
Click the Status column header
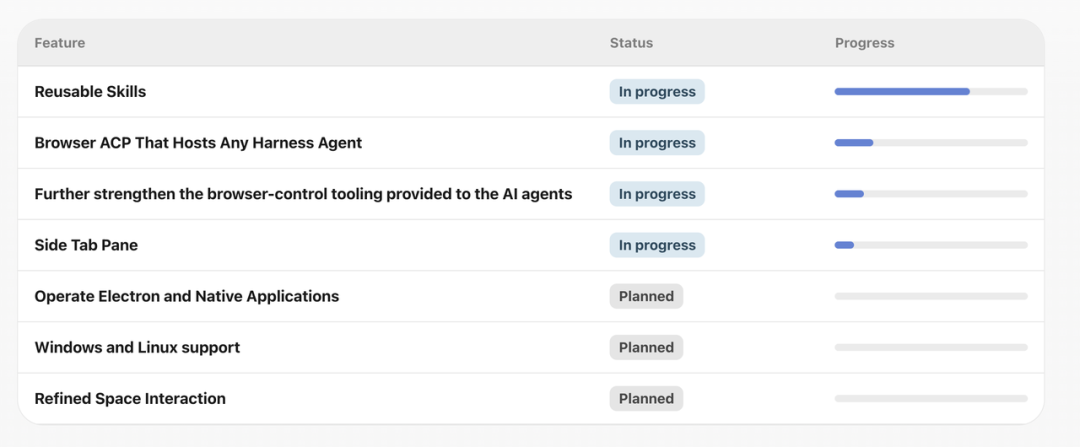[631, 43]
